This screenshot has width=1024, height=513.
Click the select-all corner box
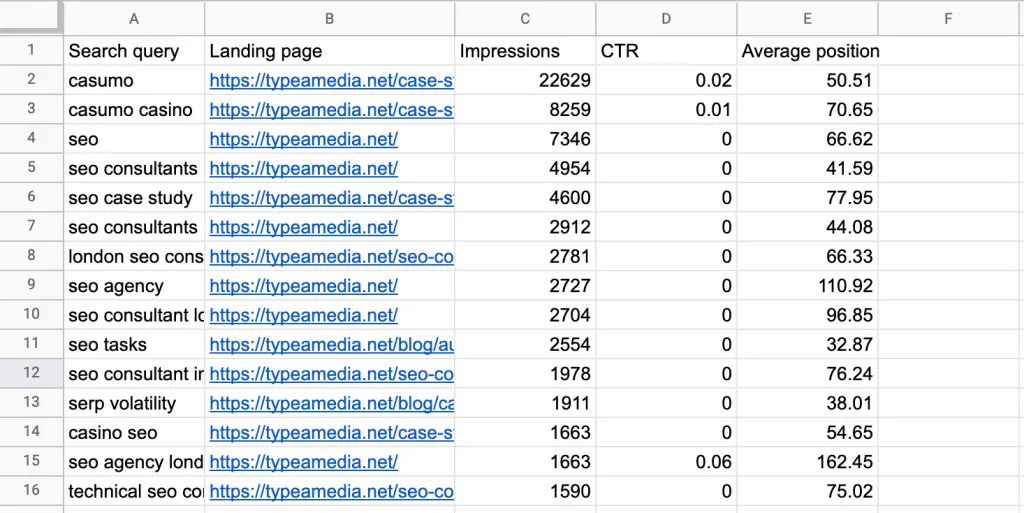31,17
